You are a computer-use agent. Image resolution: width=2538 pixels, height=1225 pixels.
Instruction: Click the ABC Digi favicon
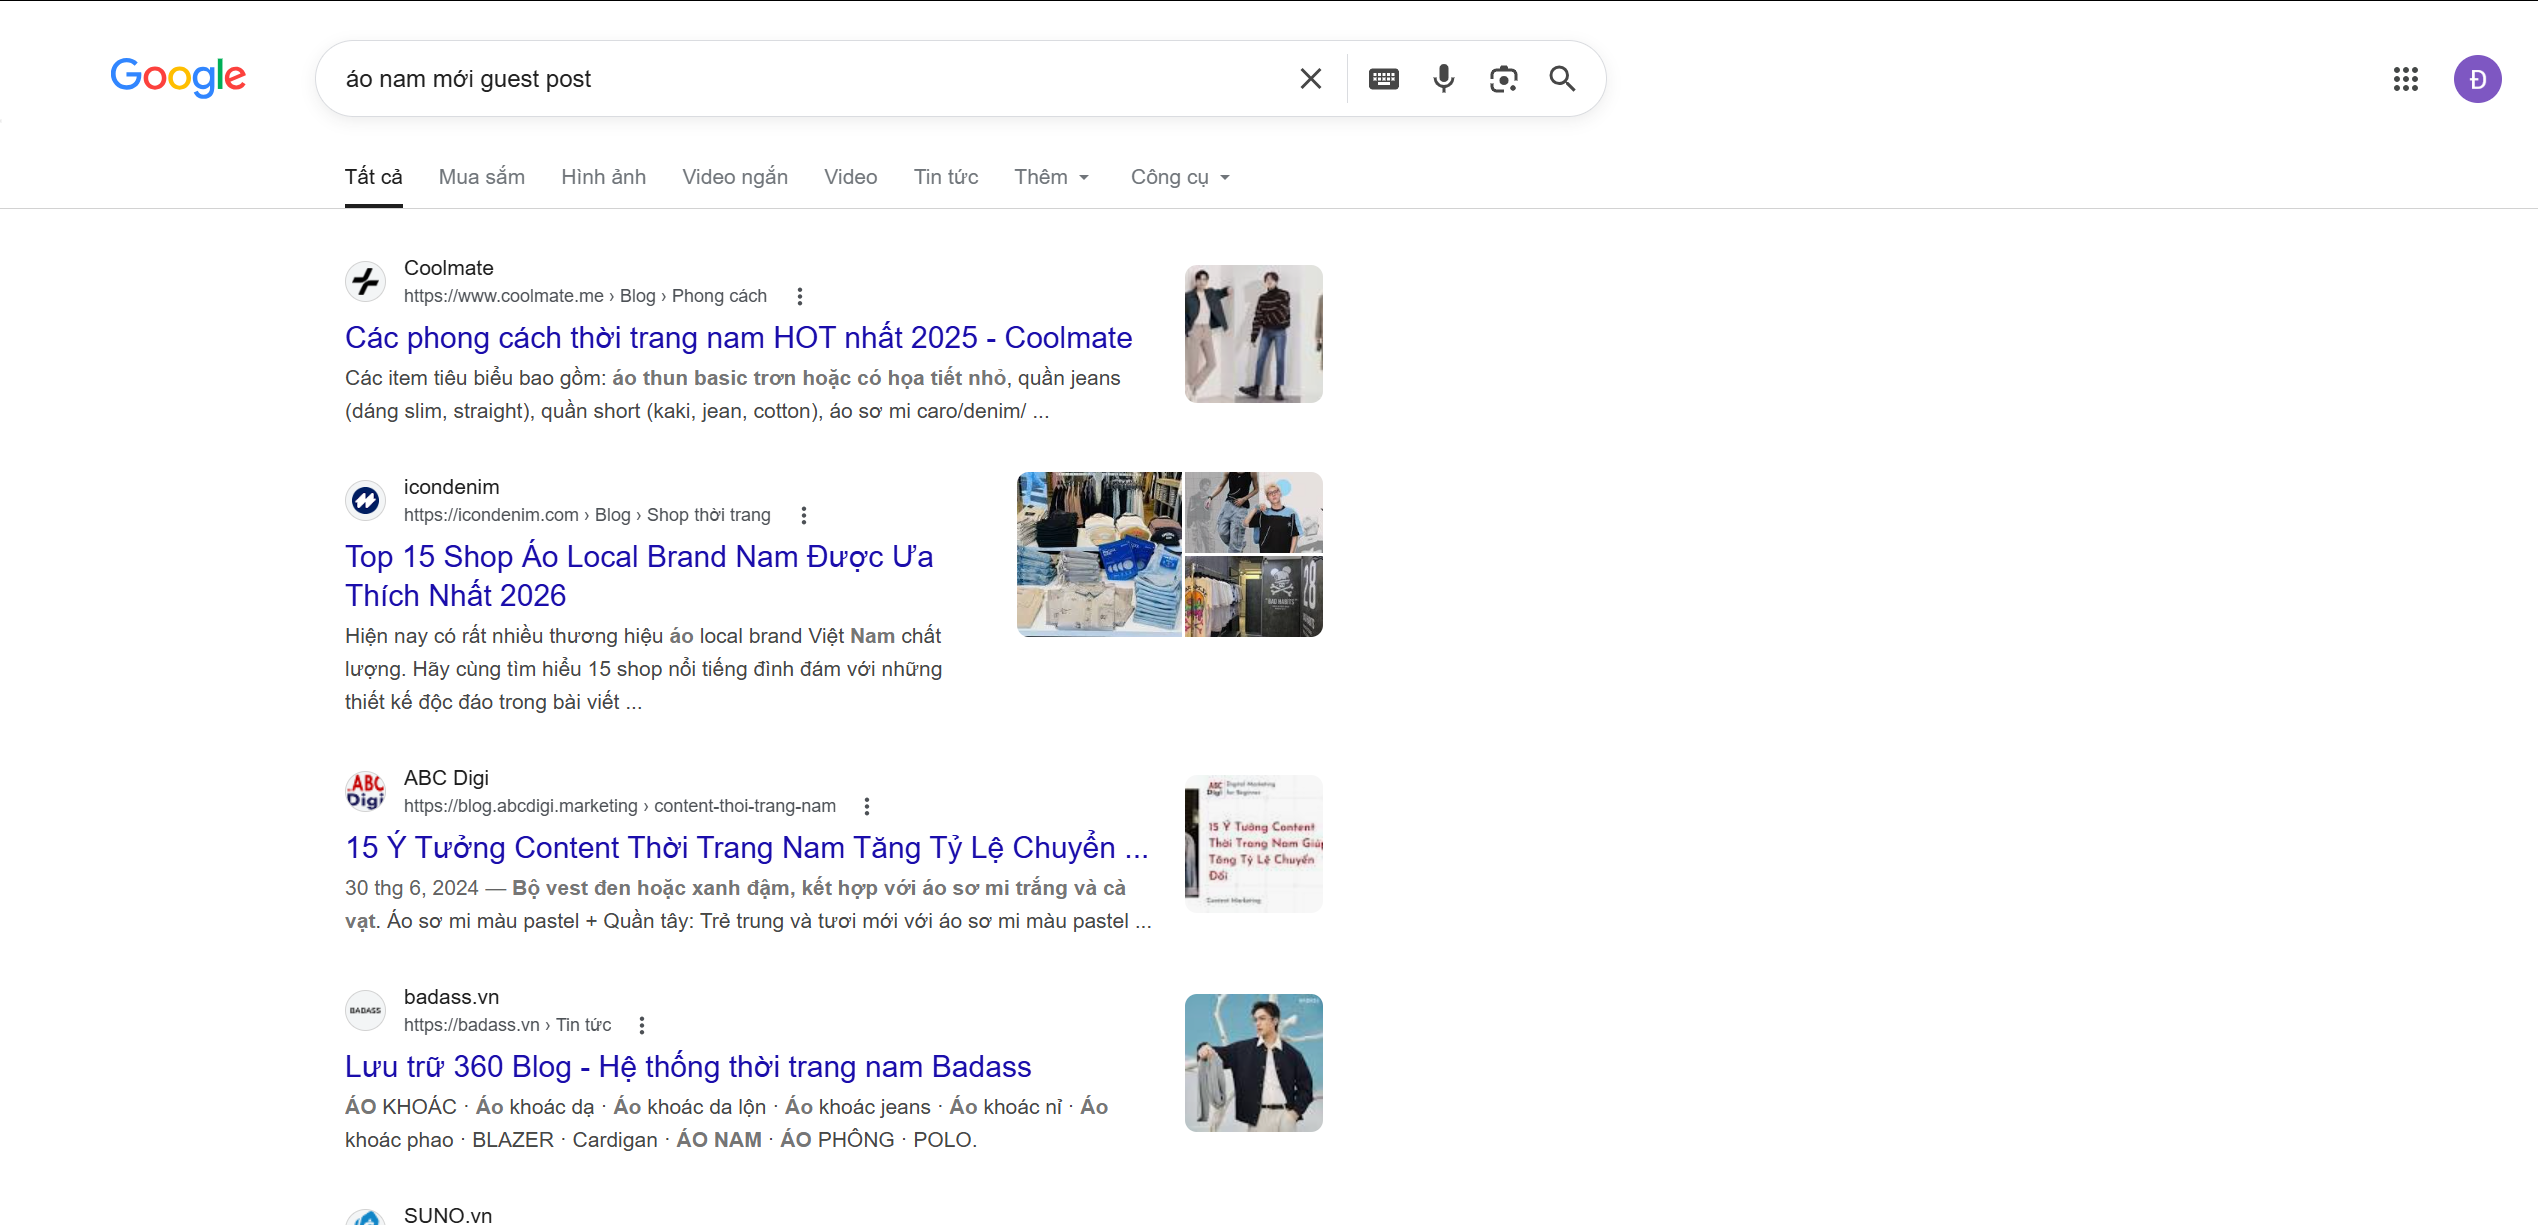coord(366,792)
